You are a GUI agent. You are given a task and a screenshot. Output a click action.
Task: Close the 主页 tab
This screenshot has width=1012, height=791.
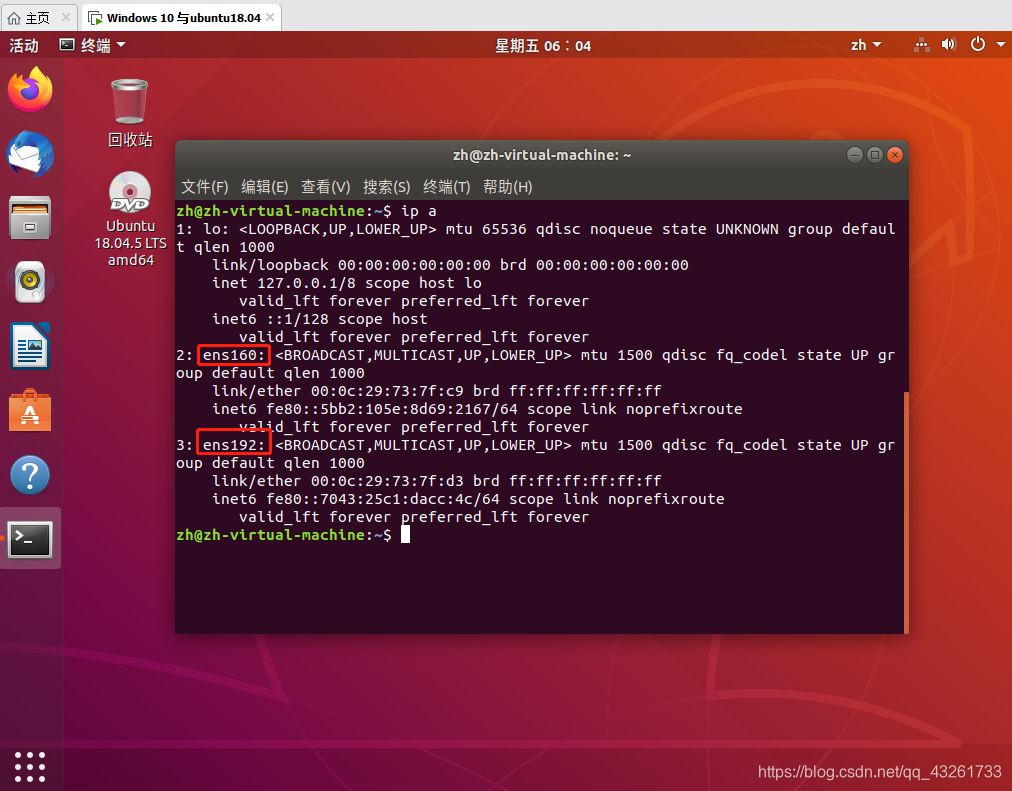tap(66, 17)
